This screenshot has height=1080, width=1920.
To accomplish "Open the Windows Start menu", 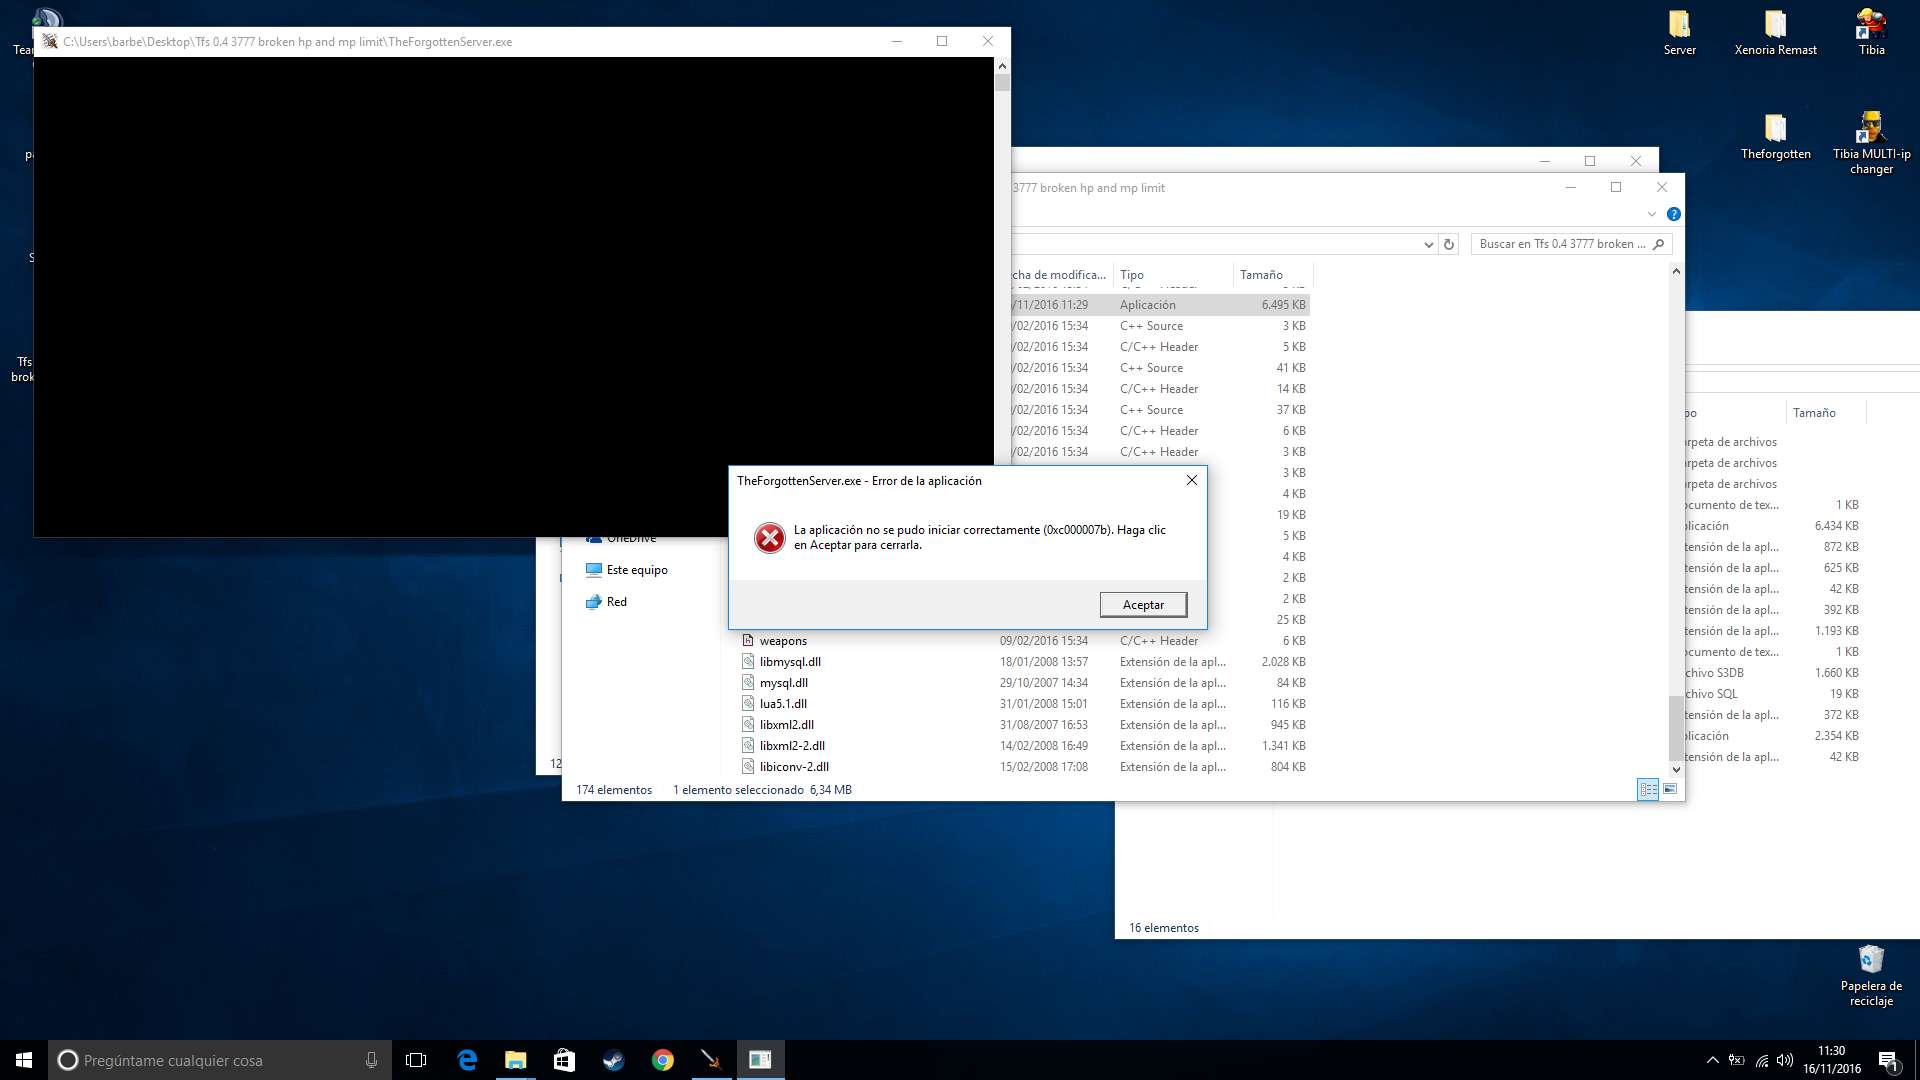I will tap(24, 1060).
